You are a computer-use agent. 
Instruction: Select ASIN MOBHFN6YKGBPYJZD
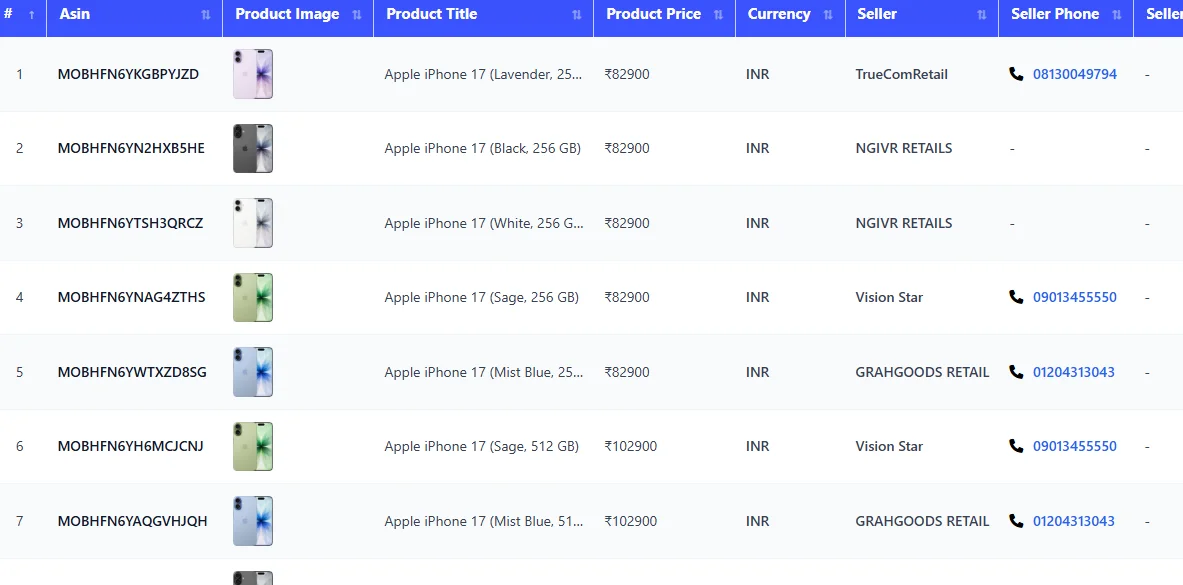pyautogui.click(x=128, y=74)
